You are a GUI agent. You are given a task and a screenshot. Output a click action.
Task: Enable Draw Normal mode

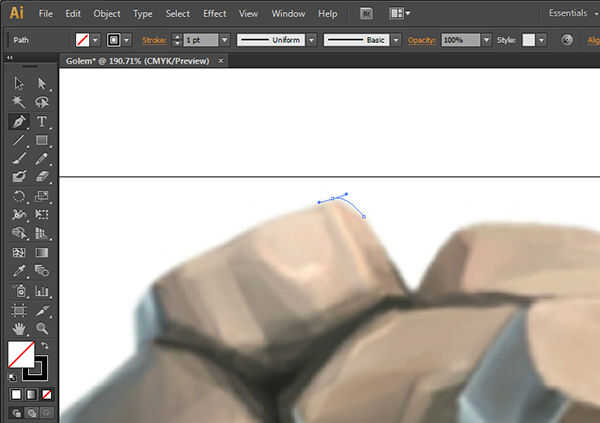tap(16, 413)
